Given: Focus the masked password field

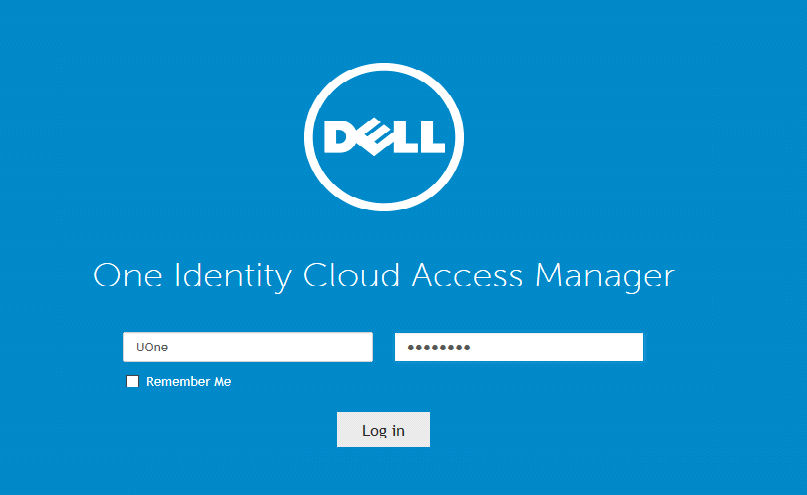Looking at the screenshot, I should [x=518, y=347].
